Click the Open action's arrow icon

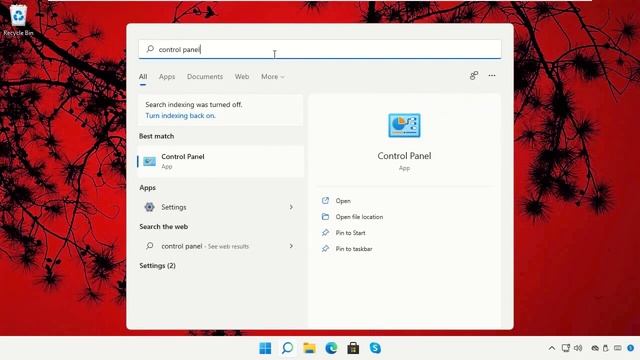[325, 200]
